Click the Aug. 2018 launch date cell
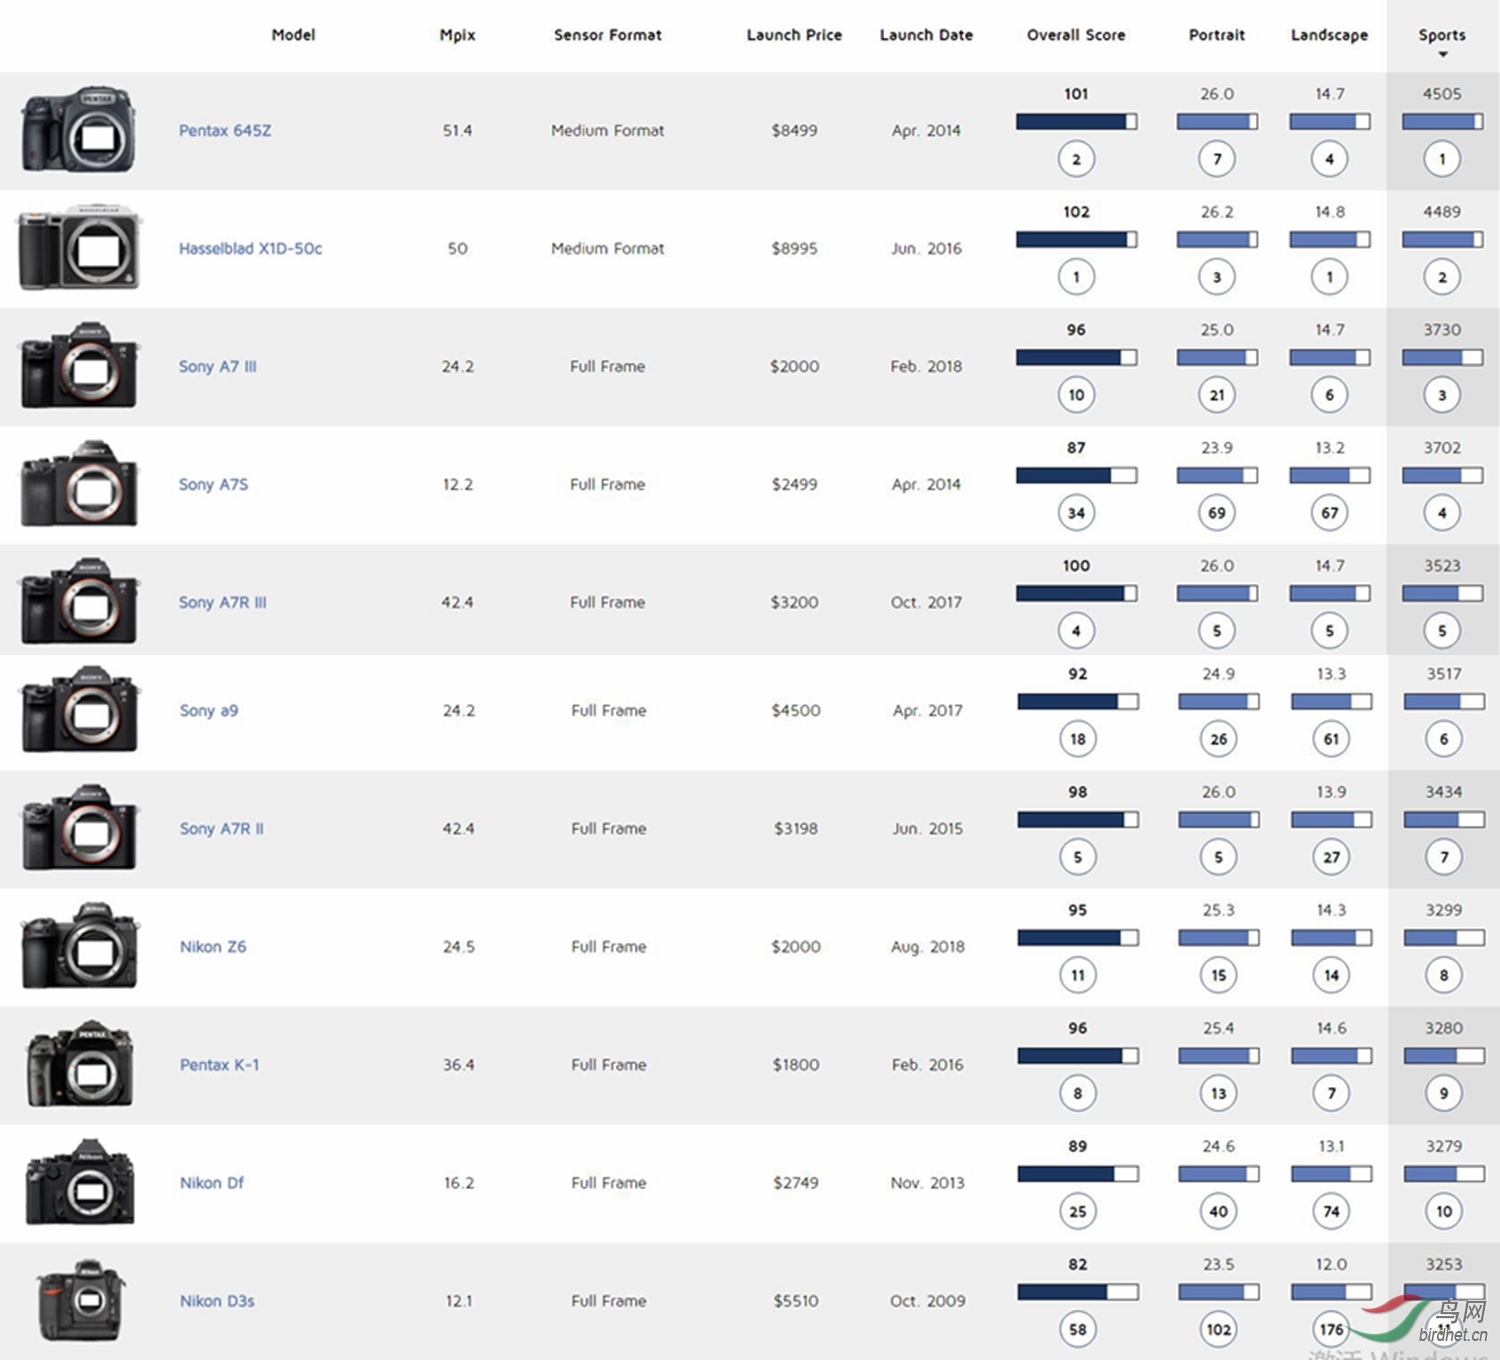1500x1360 pixels. 928,947
